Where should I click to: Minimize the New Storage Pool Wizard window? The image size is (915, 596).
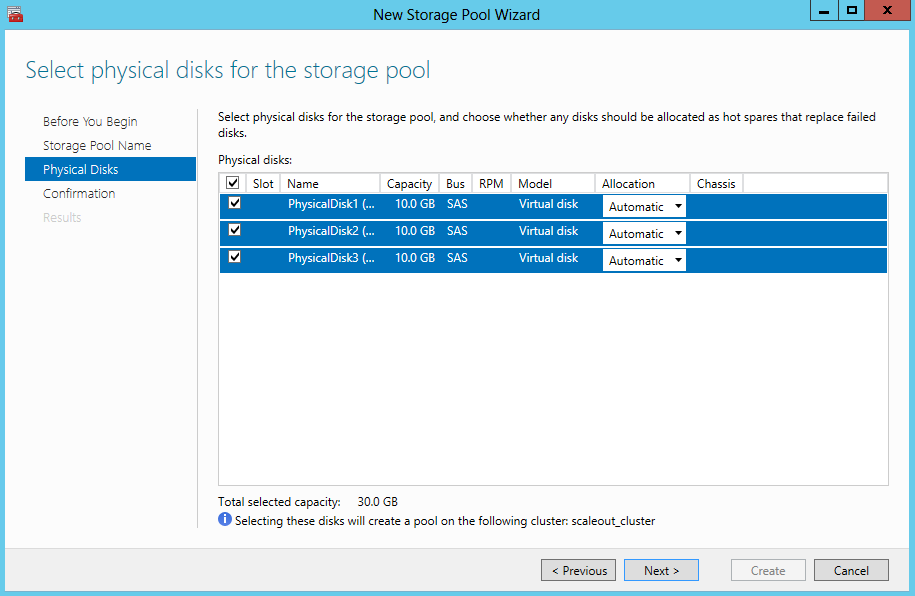[824, 11]
